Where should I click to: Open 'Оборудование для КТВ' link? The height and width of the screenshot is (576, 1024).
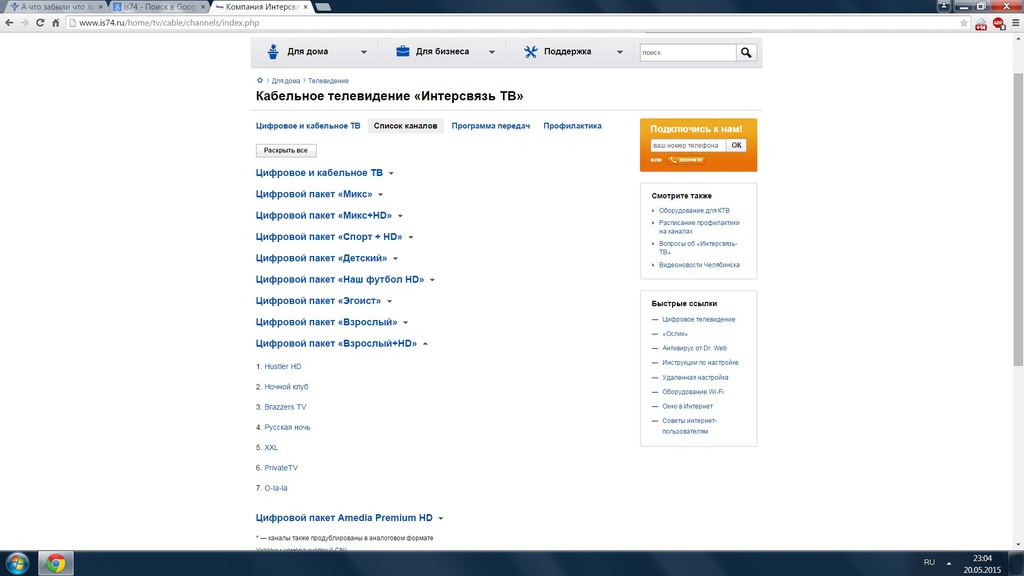(x=694, y=211)
